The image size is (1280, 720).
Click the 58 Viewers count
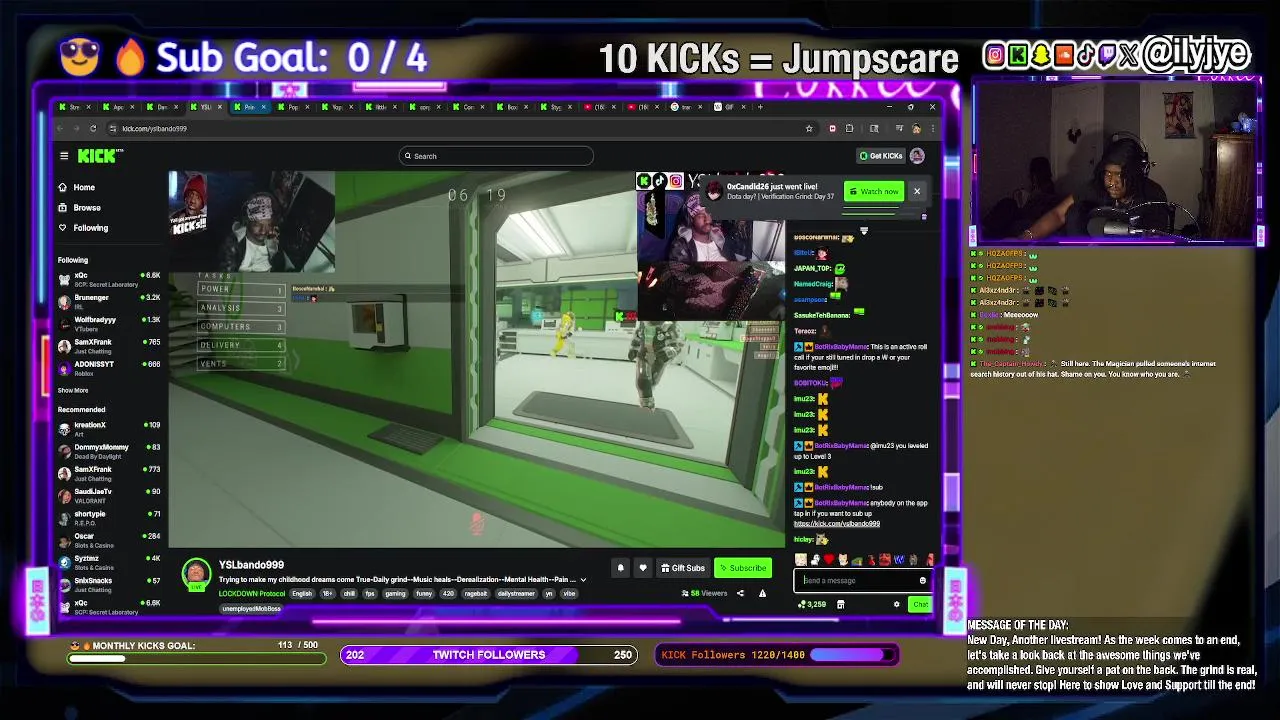tap(705, 593)
